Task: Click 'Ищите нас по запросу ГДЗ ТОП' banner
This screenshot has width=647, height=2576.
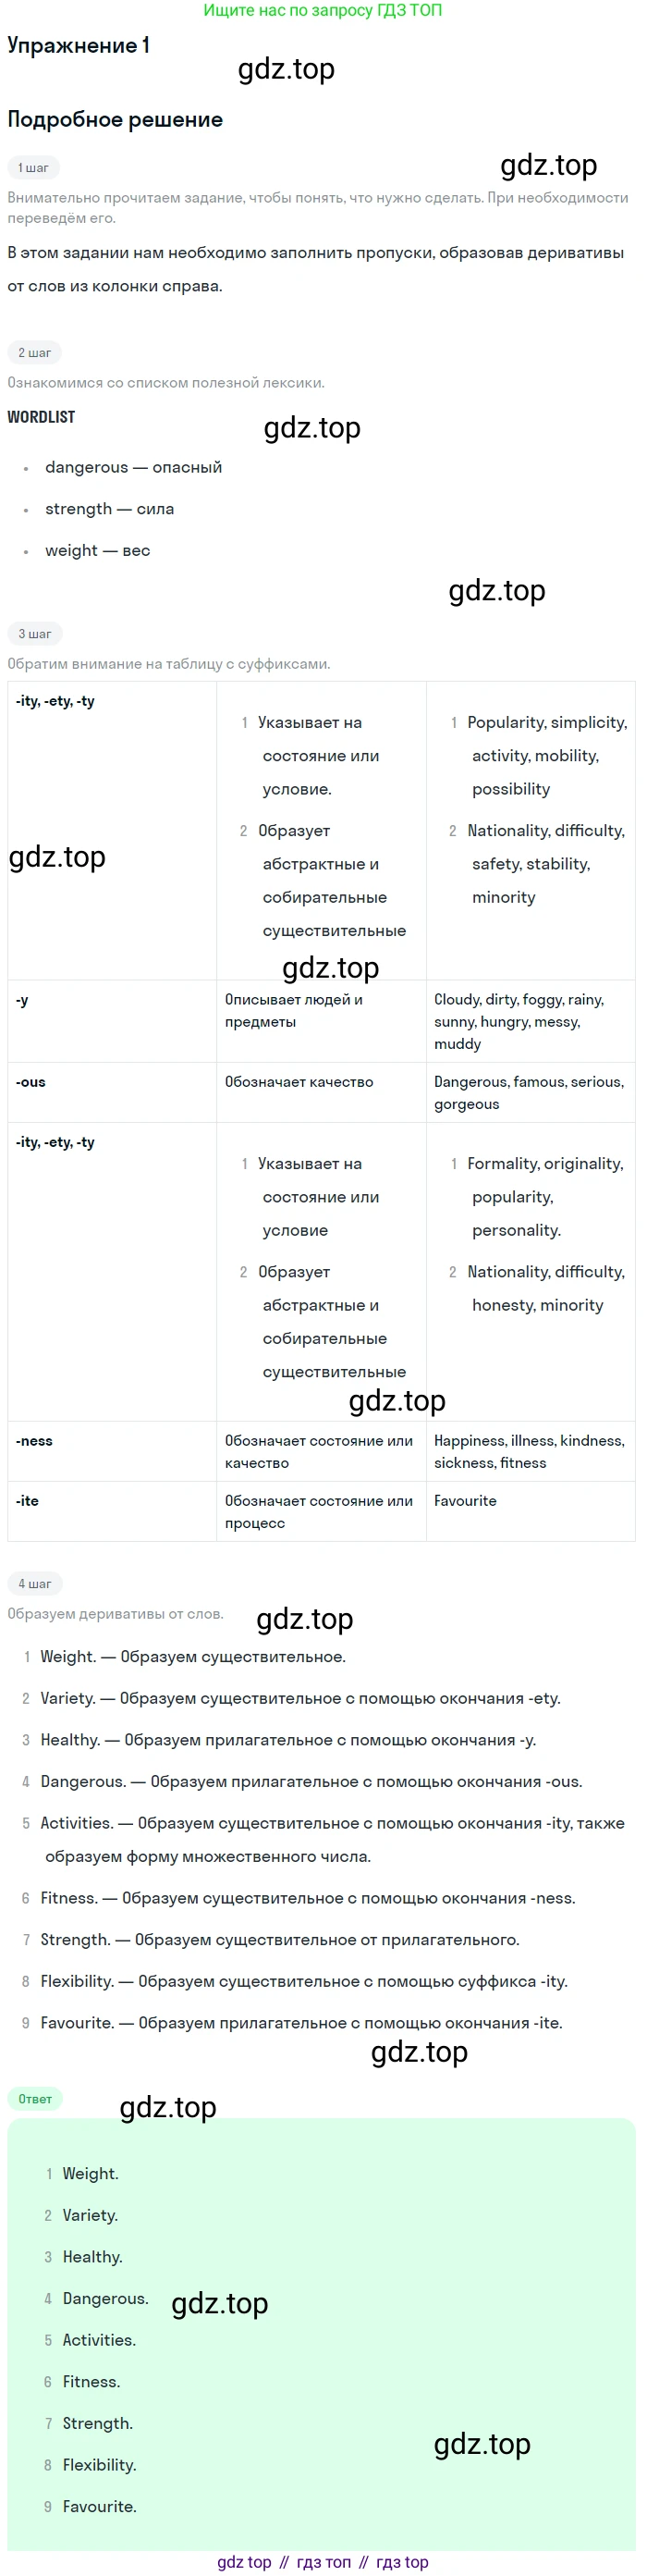Action: (323, 10)
